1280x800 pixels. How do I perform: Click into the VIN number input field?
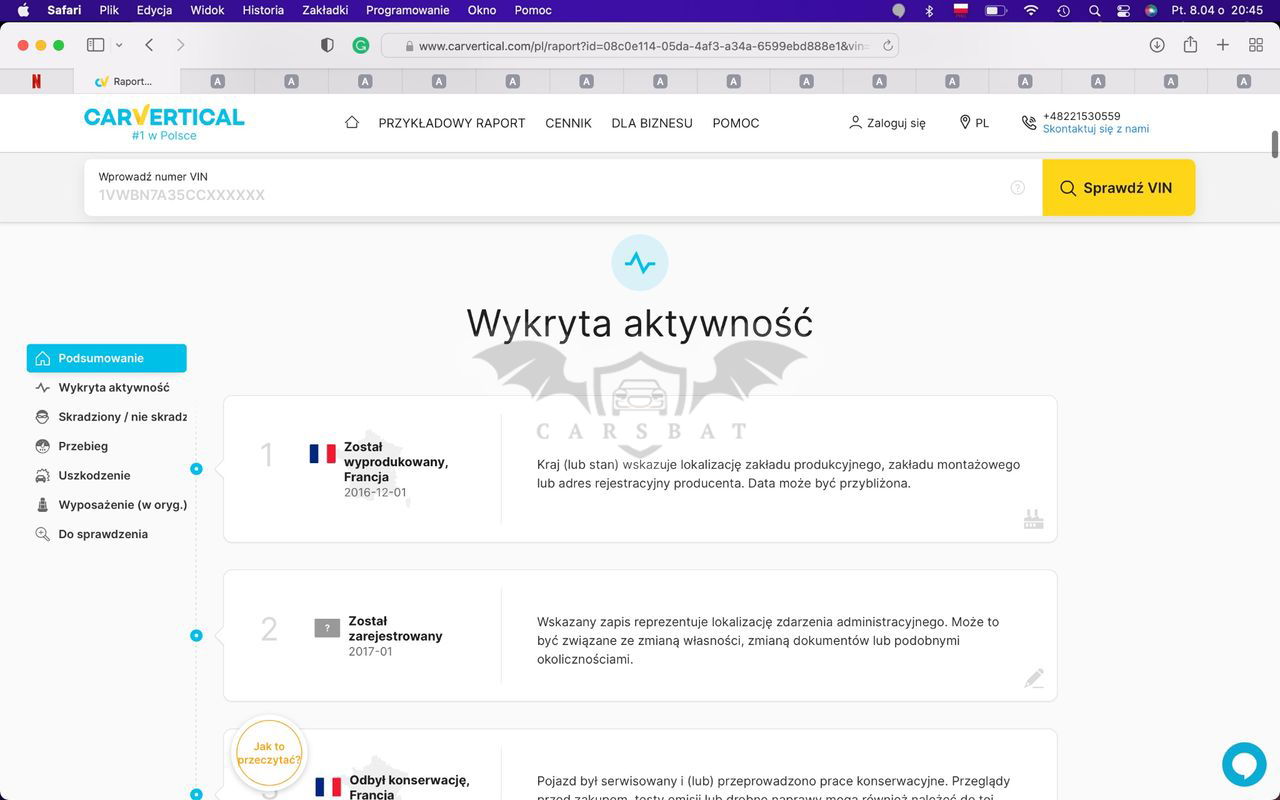pos(550,194)
